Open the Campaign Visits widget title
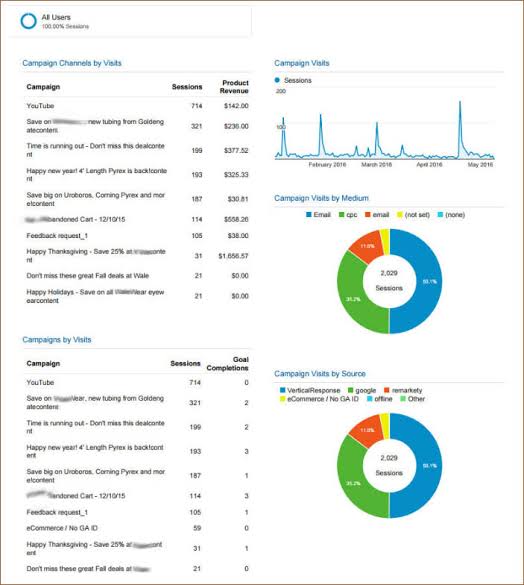 tap(302, 63)
